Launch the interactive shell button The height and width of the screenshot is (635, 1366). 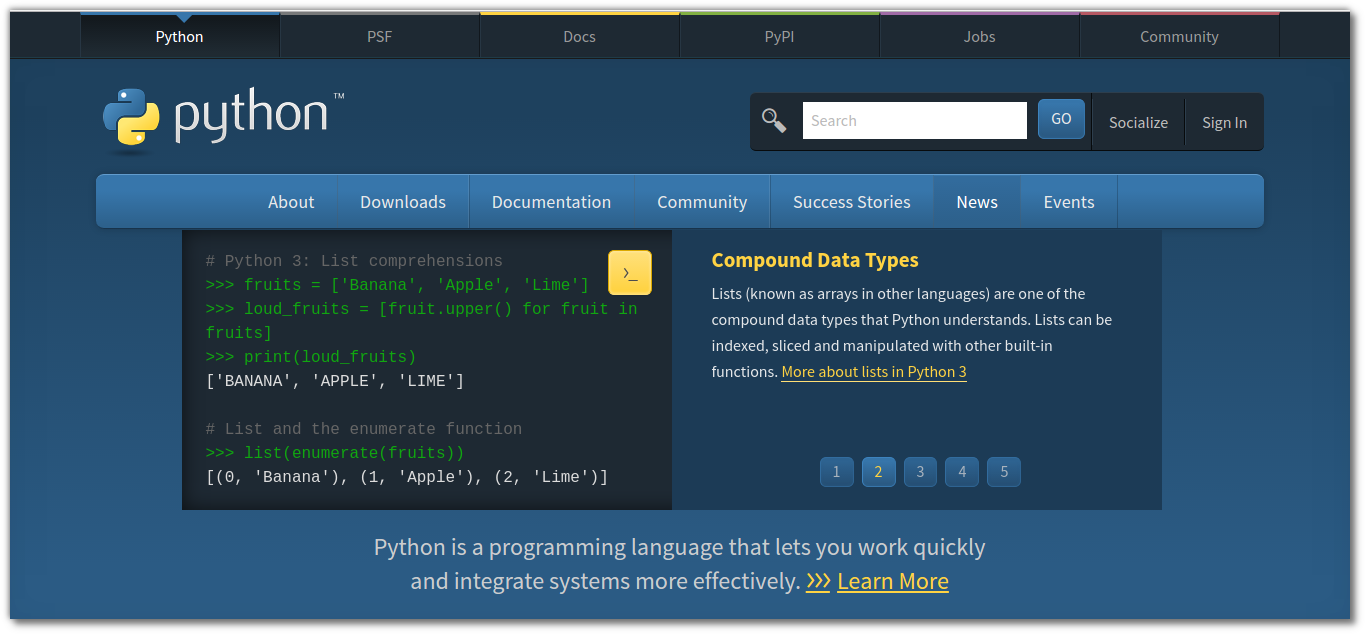630,273
